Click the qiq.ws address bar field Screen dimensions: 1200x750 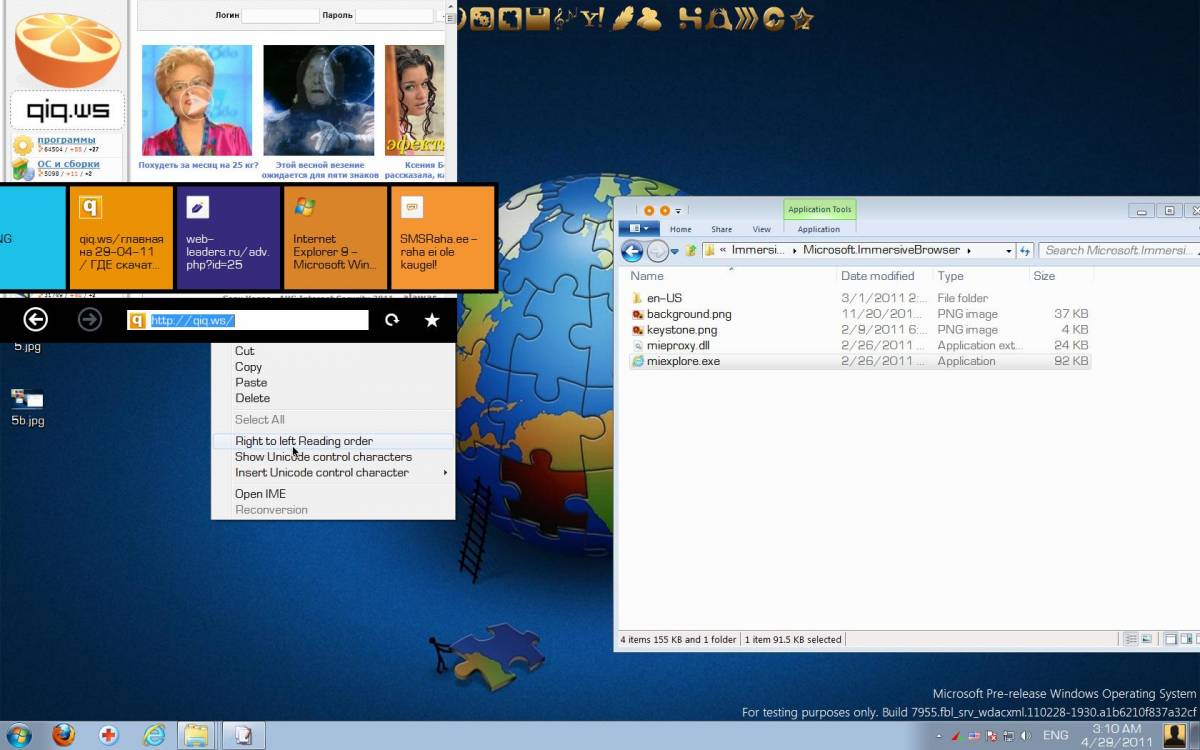coord(248,320)
